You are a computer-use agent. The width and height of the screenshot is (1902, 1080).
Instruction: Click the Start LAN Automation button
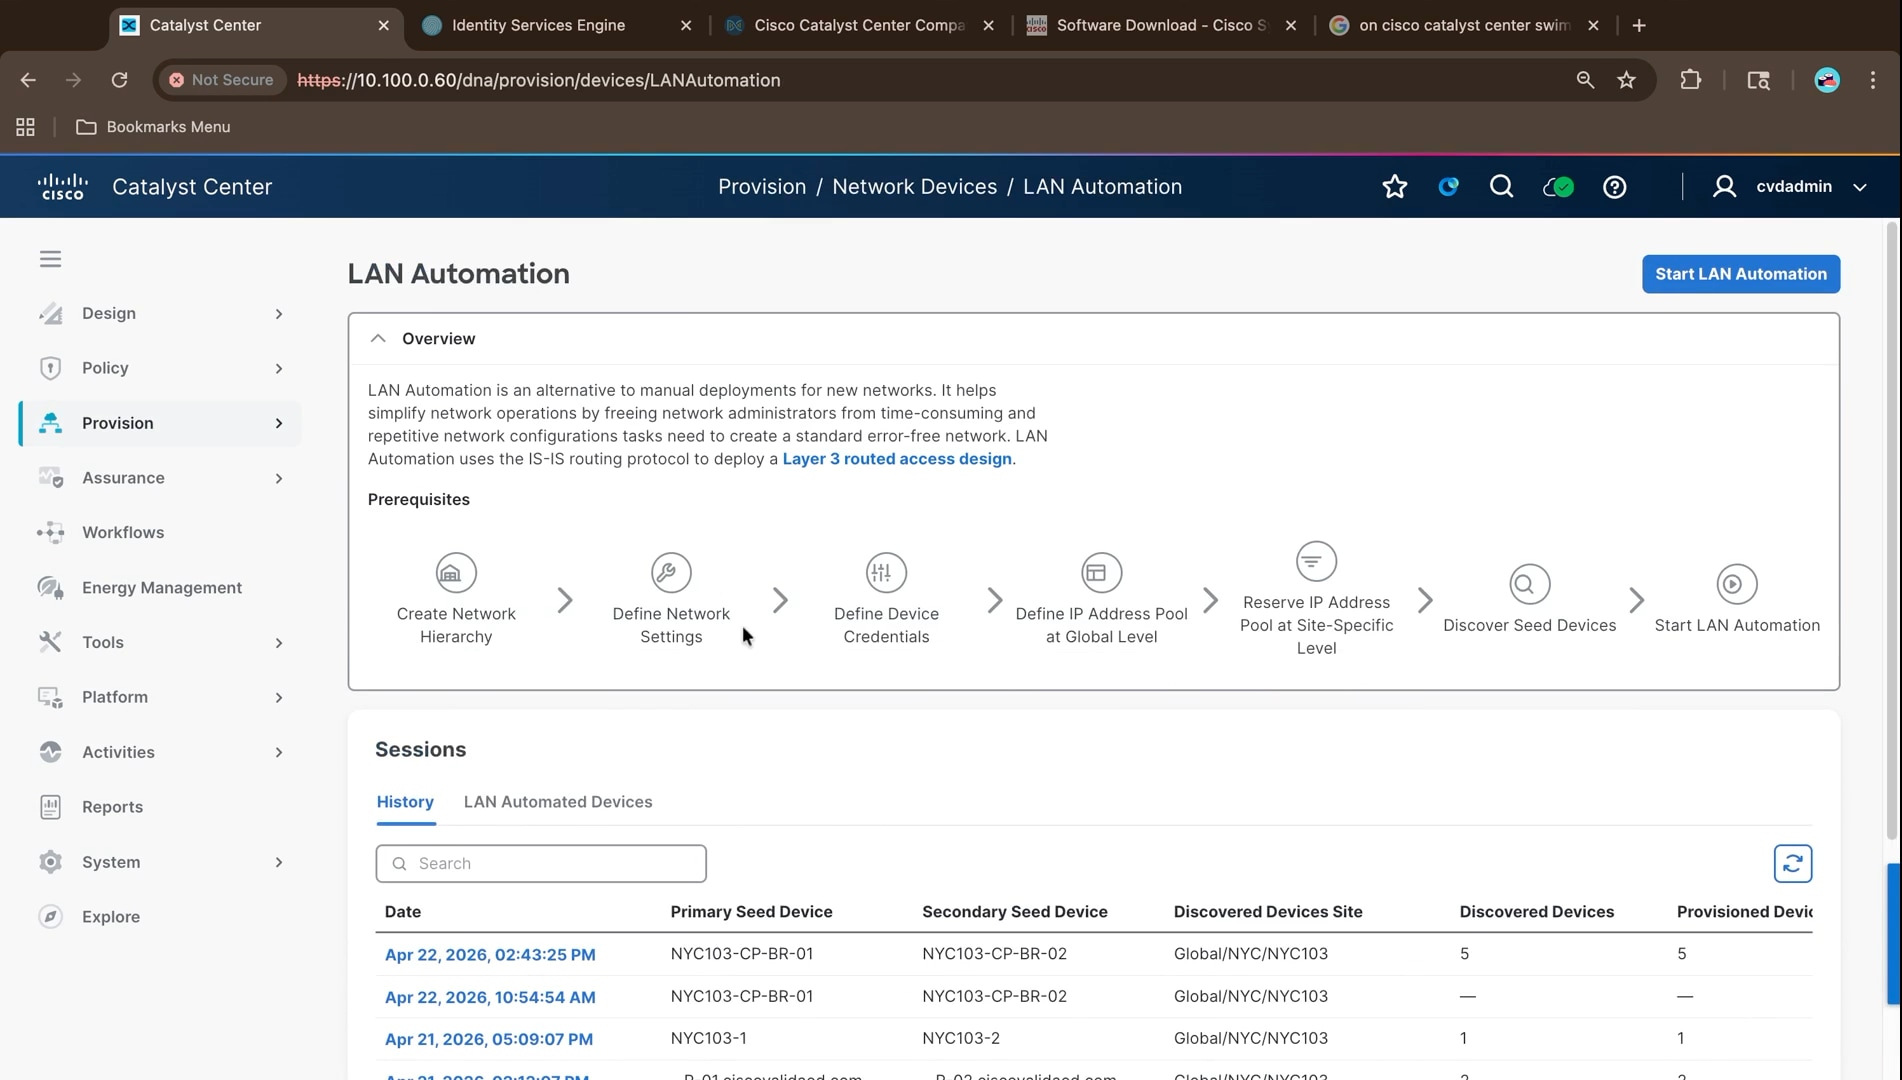coord(1740,274)
